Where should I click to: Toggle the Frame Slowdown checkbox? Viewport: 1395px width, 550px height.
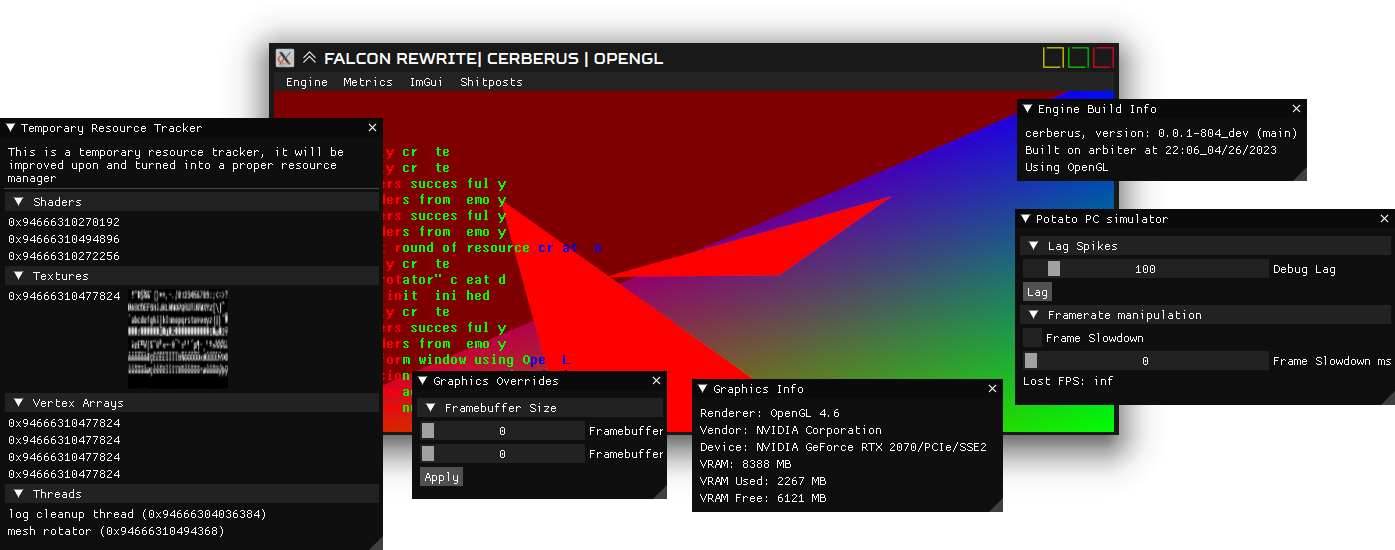(1032, 338)
